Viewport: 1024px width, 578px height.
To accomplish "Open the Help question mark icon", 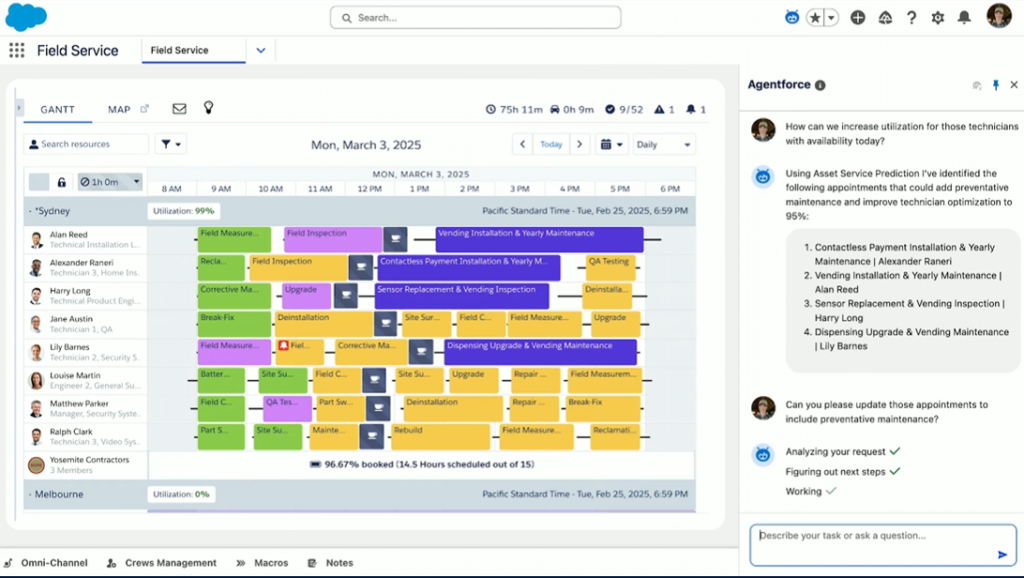I will 911,18.
